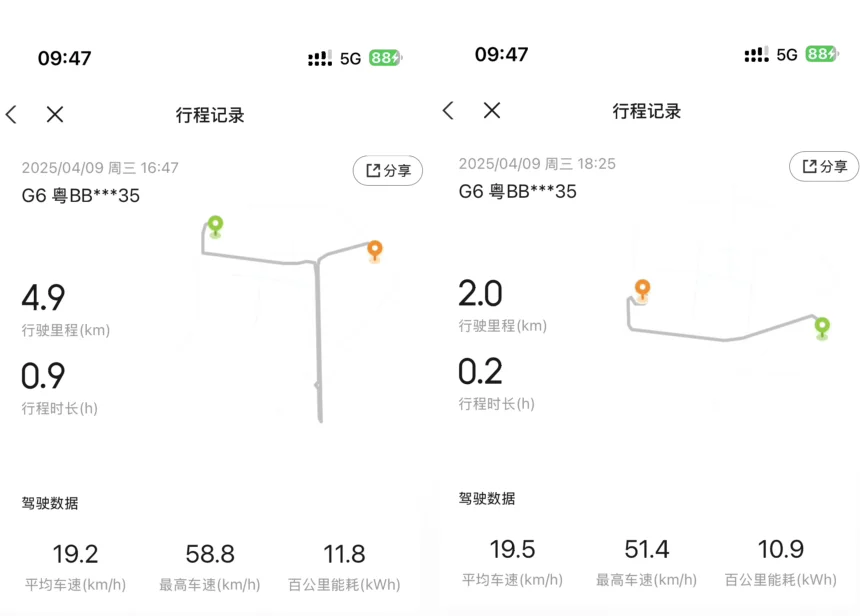This screenshot has height=616, width=860.
Task: Tap the right screen's 5G signal indicator
Action: pos(787,54)
